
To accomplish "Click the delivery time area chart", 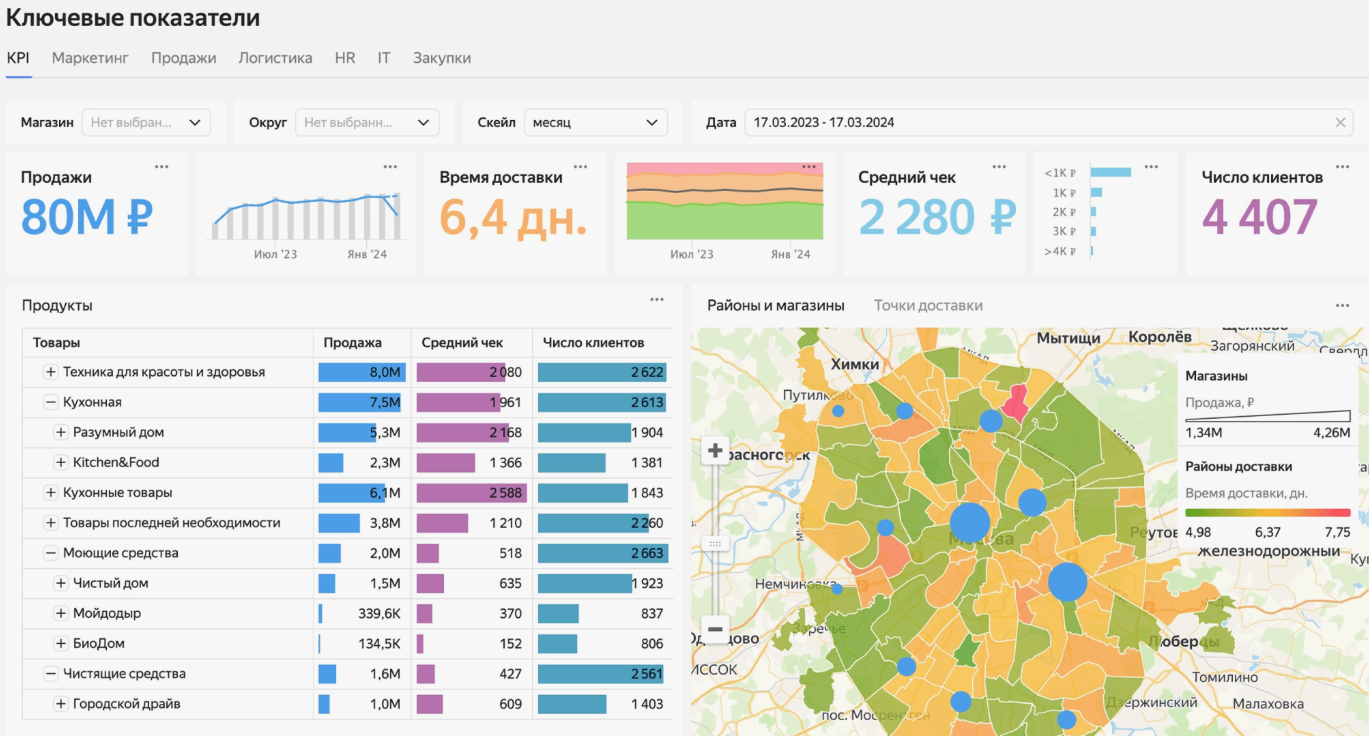I will (x=725, y=201).
